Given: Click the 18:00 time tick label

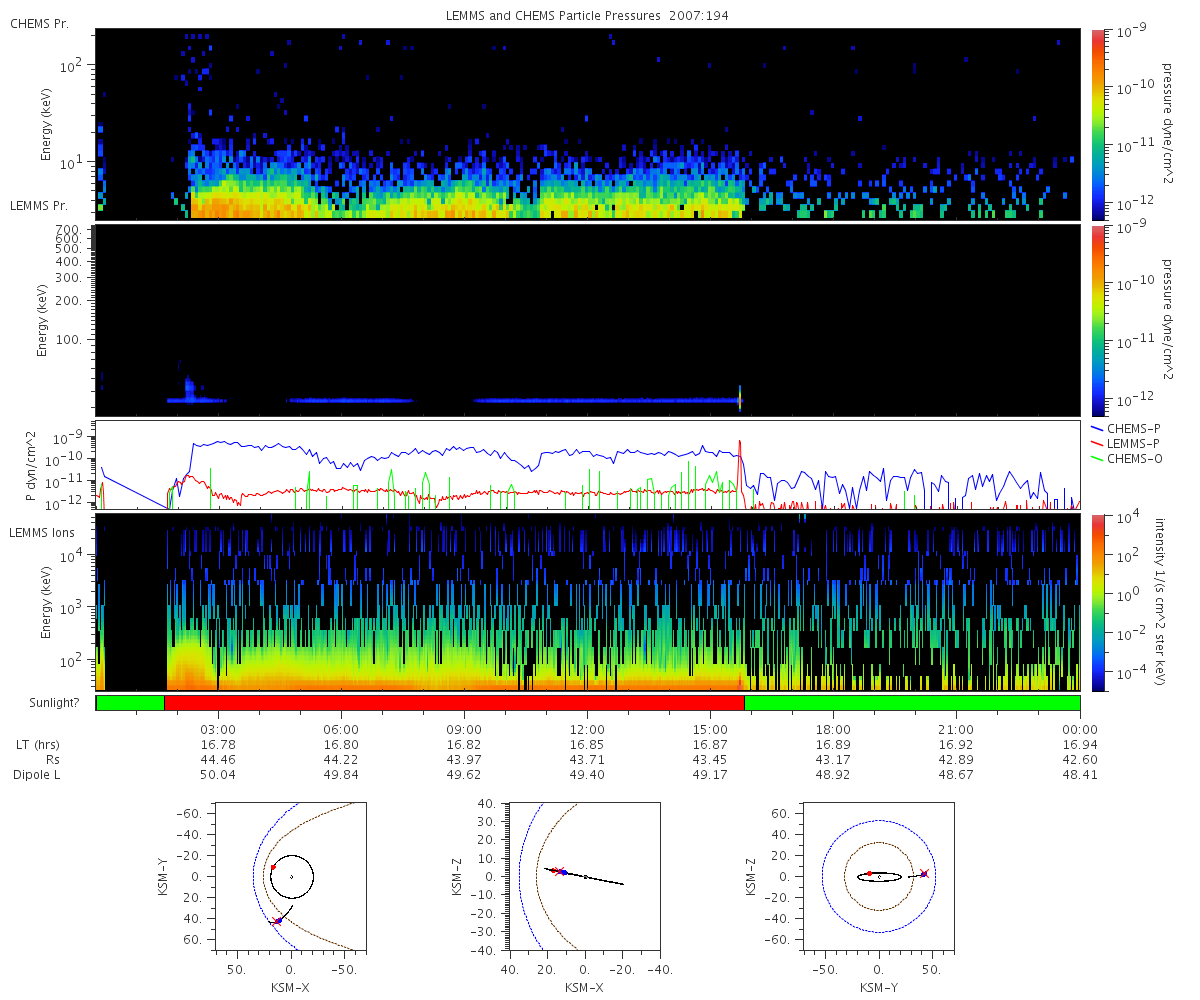Looking at the screenshot, I should (833, 729).
